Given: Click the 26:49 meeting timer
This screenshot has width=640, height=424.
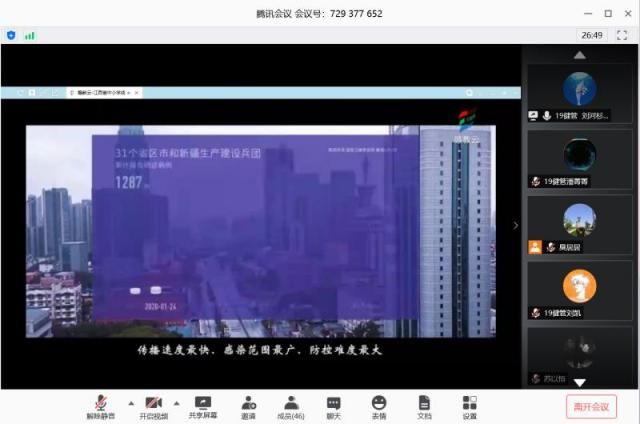Looking at the screenshot, I should [x=593, y=35].
